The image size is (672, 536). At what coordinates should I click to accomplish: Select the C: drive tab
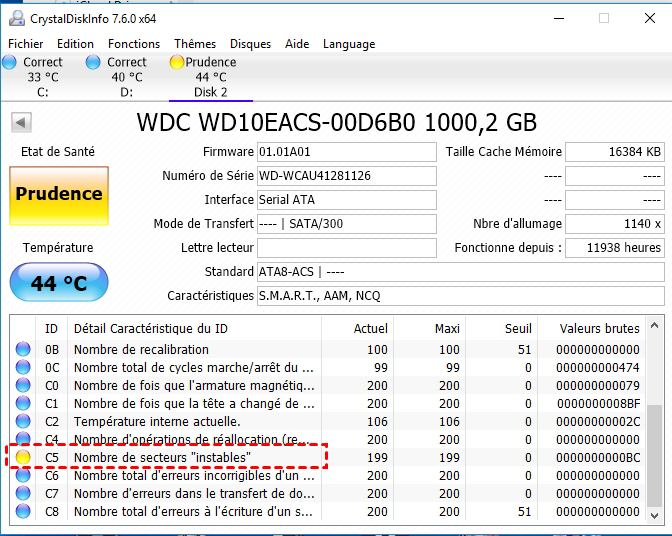42,77
